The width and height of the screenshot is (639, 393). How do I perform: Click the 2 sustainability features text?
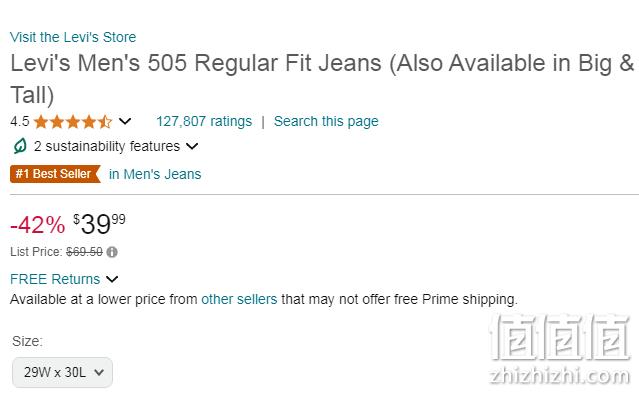point(107,146)
